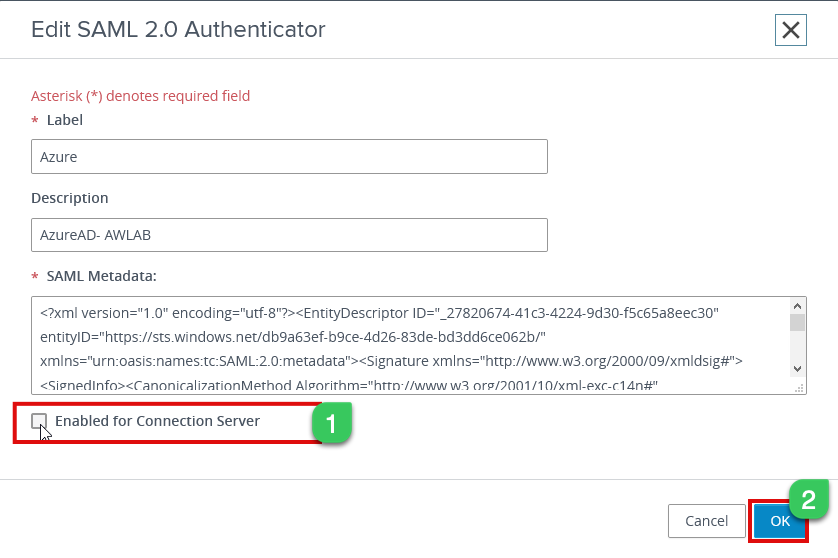The height and width of the screenshot is (558, 838).
Task: Click the Description field caption
Action: (x=70, y=198)
